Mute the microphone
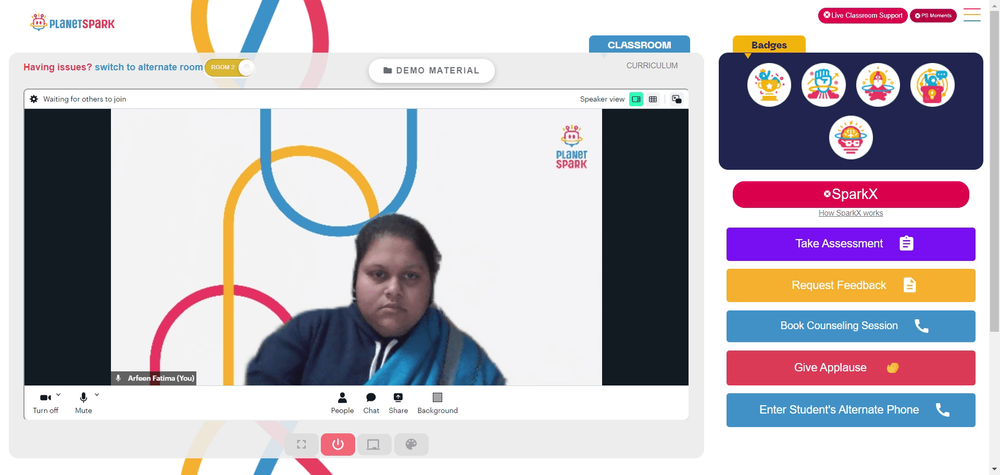Image resolution: width=1000 pixels, height=475 pixels. [84, 403]
